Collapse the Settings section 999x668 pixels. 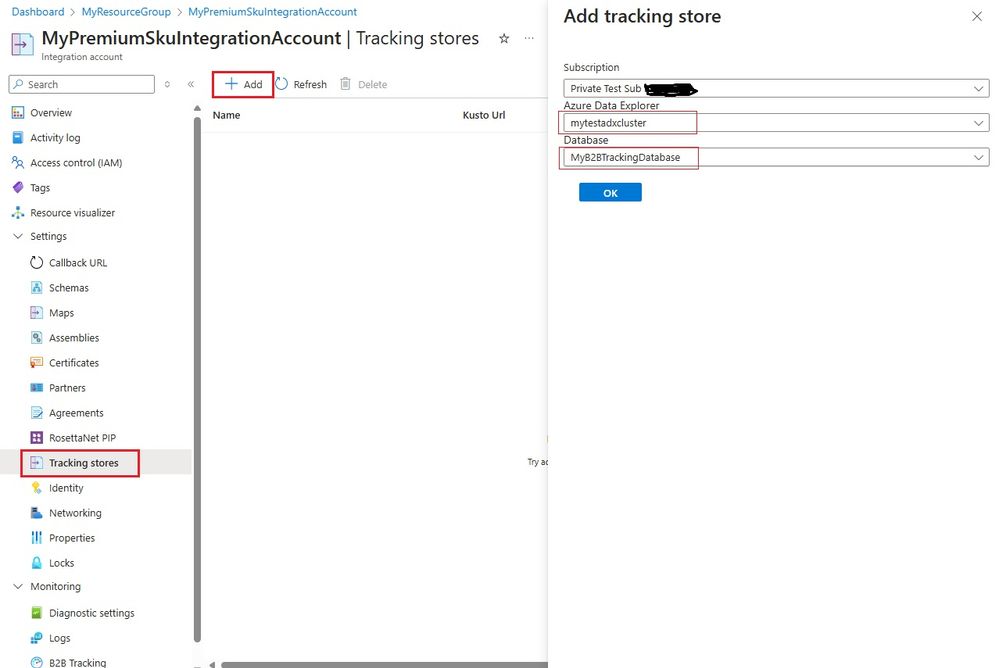(18, 236)
